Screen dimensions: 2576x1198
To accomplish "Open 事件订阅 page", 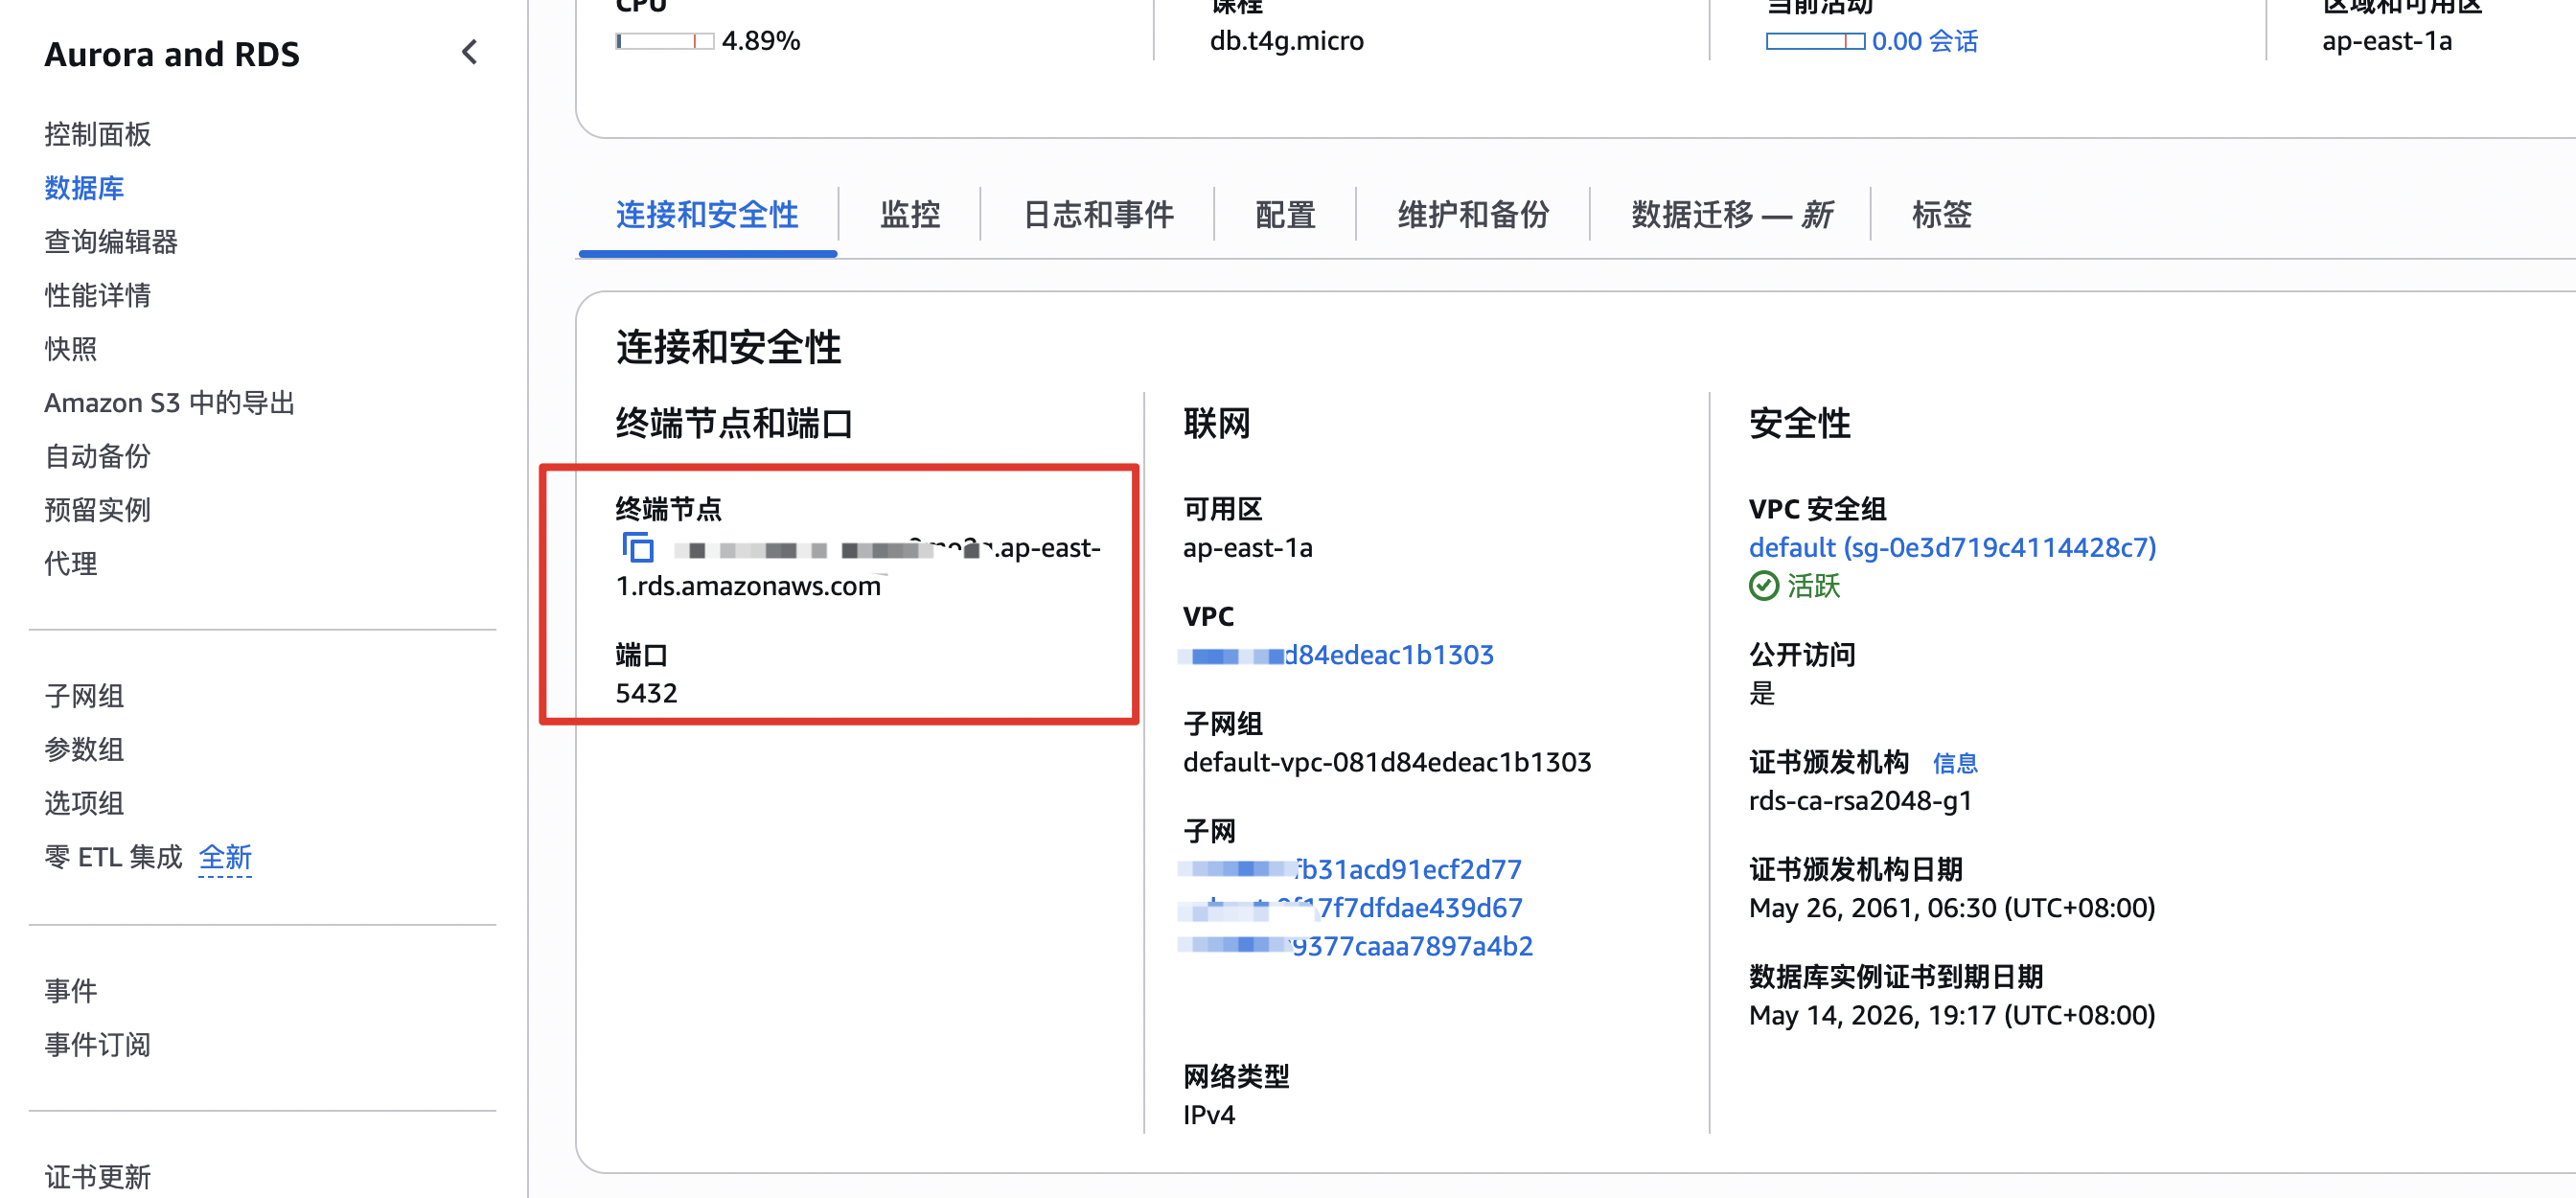I will click(97, 1045).
